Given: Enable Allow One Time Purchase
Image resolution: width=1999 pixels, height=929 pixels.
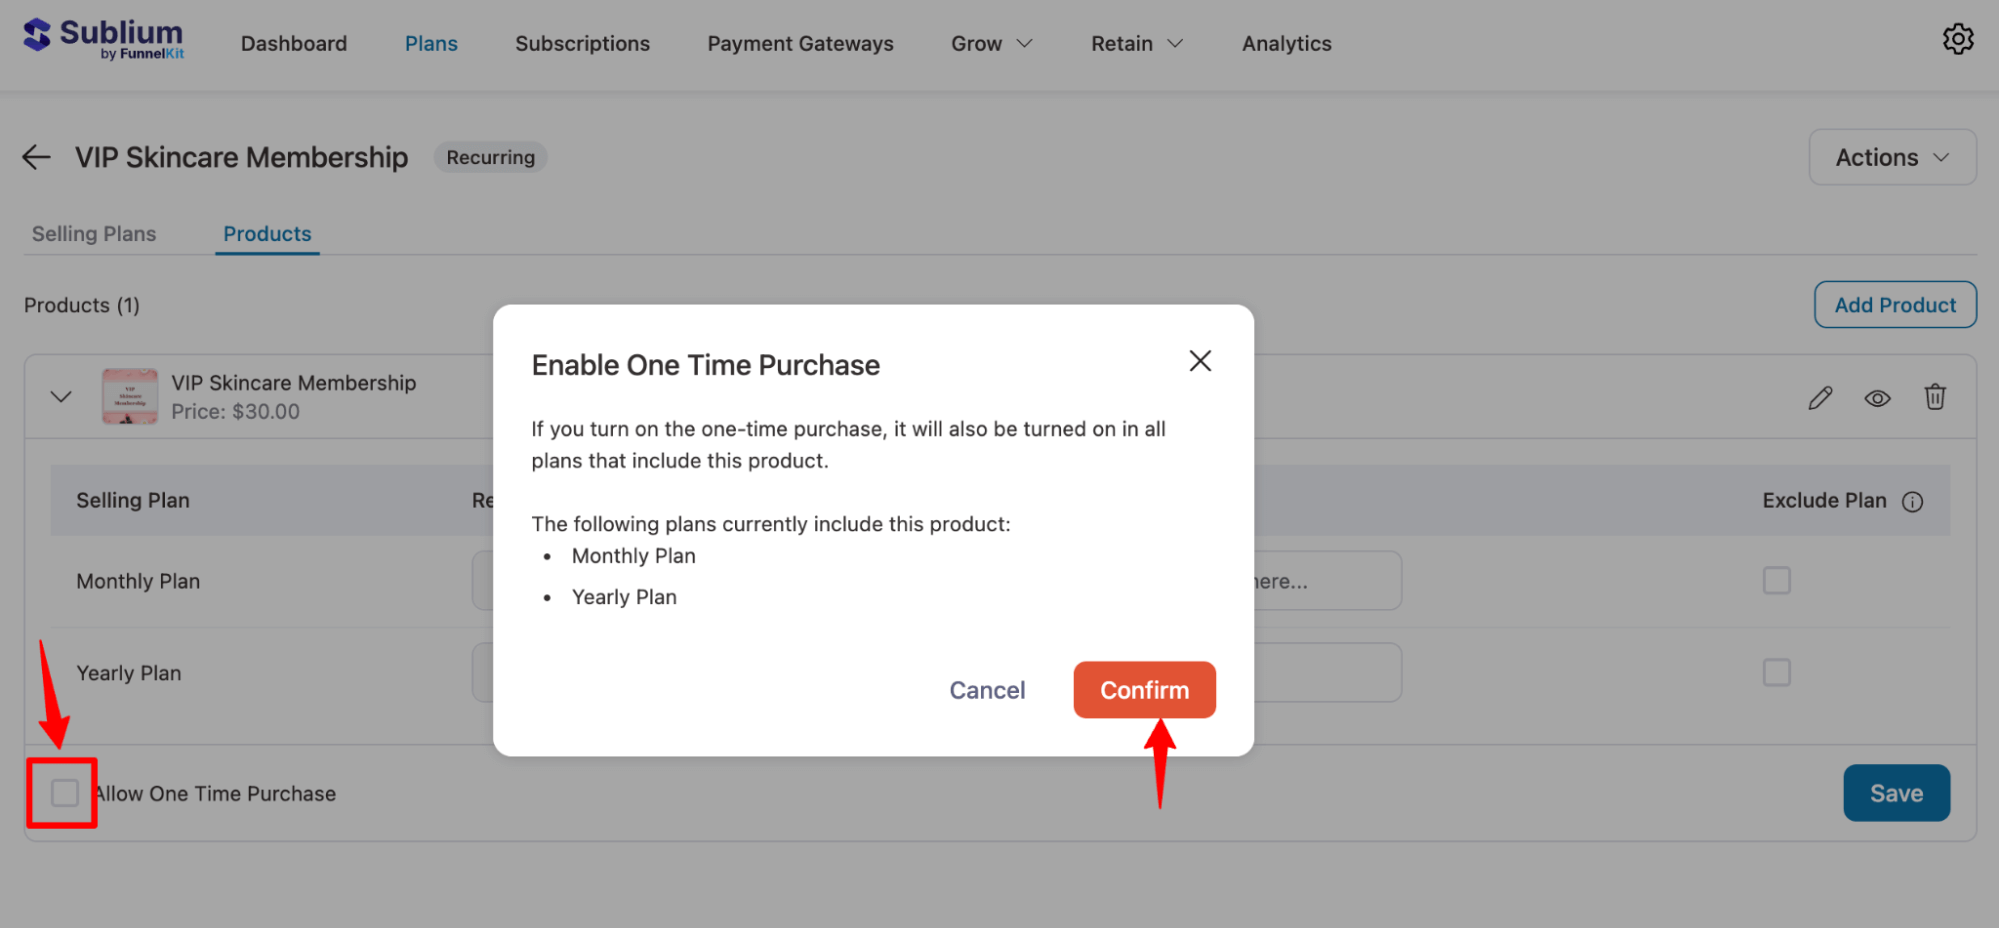Looking at the screenshot, I should [x=63, y=792].
